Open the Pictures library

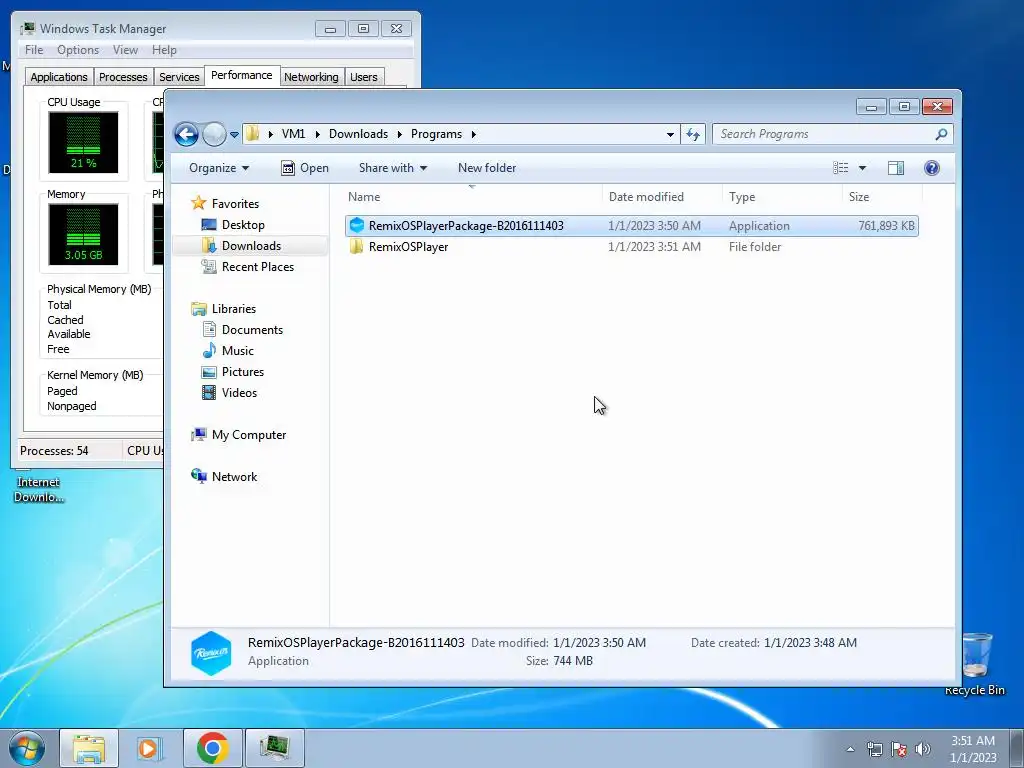243,372
